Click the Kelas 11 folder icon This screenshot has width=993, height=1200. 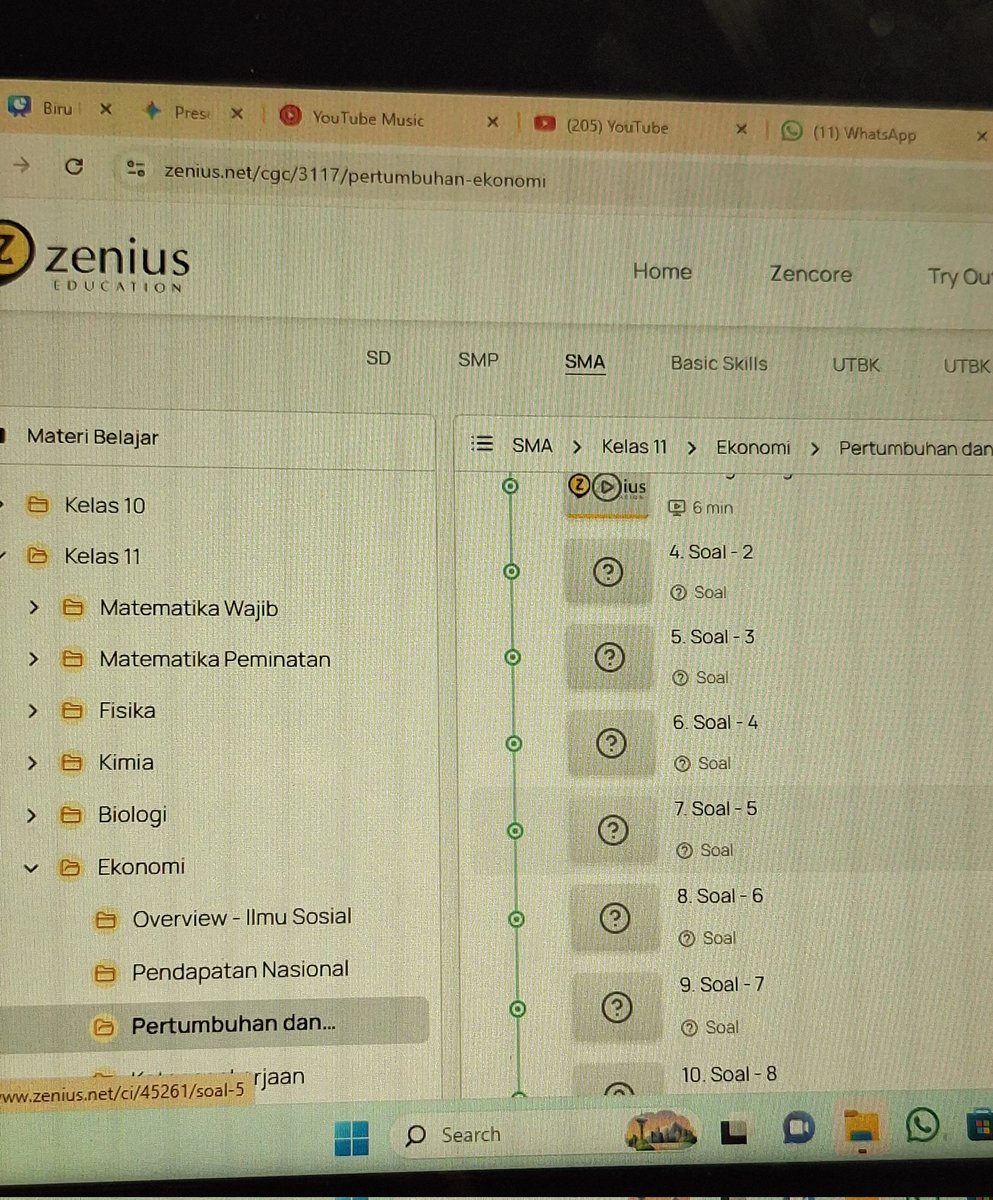(x=38, y=556)
